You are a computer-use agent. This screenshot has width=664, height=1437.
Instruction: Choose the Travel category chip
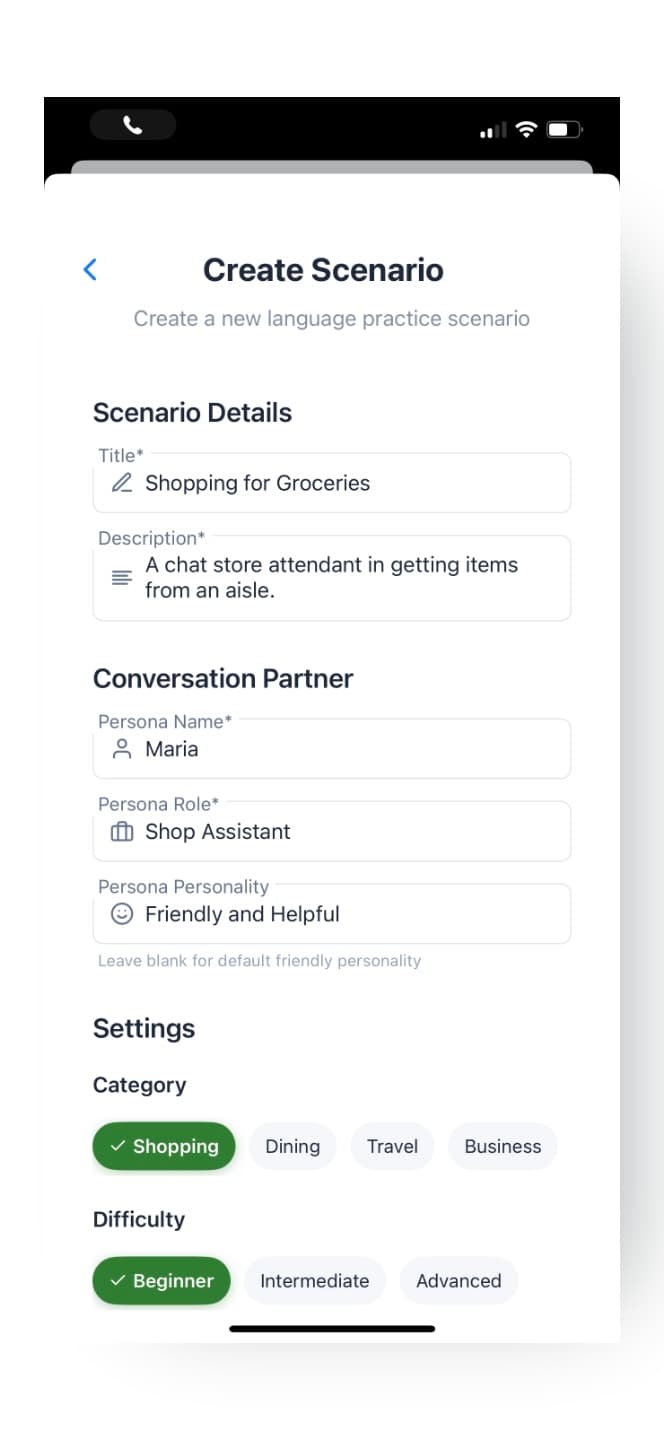[x=392, y=1146]
